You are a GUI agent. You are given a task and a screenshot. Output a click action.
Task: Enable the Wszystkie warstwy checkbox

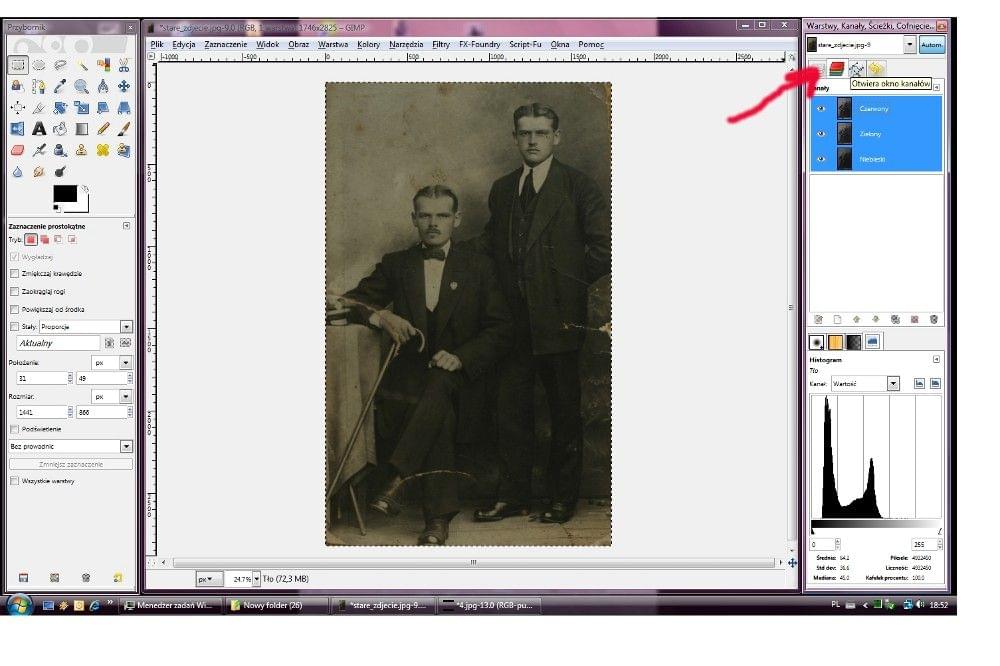click(15, 480)
